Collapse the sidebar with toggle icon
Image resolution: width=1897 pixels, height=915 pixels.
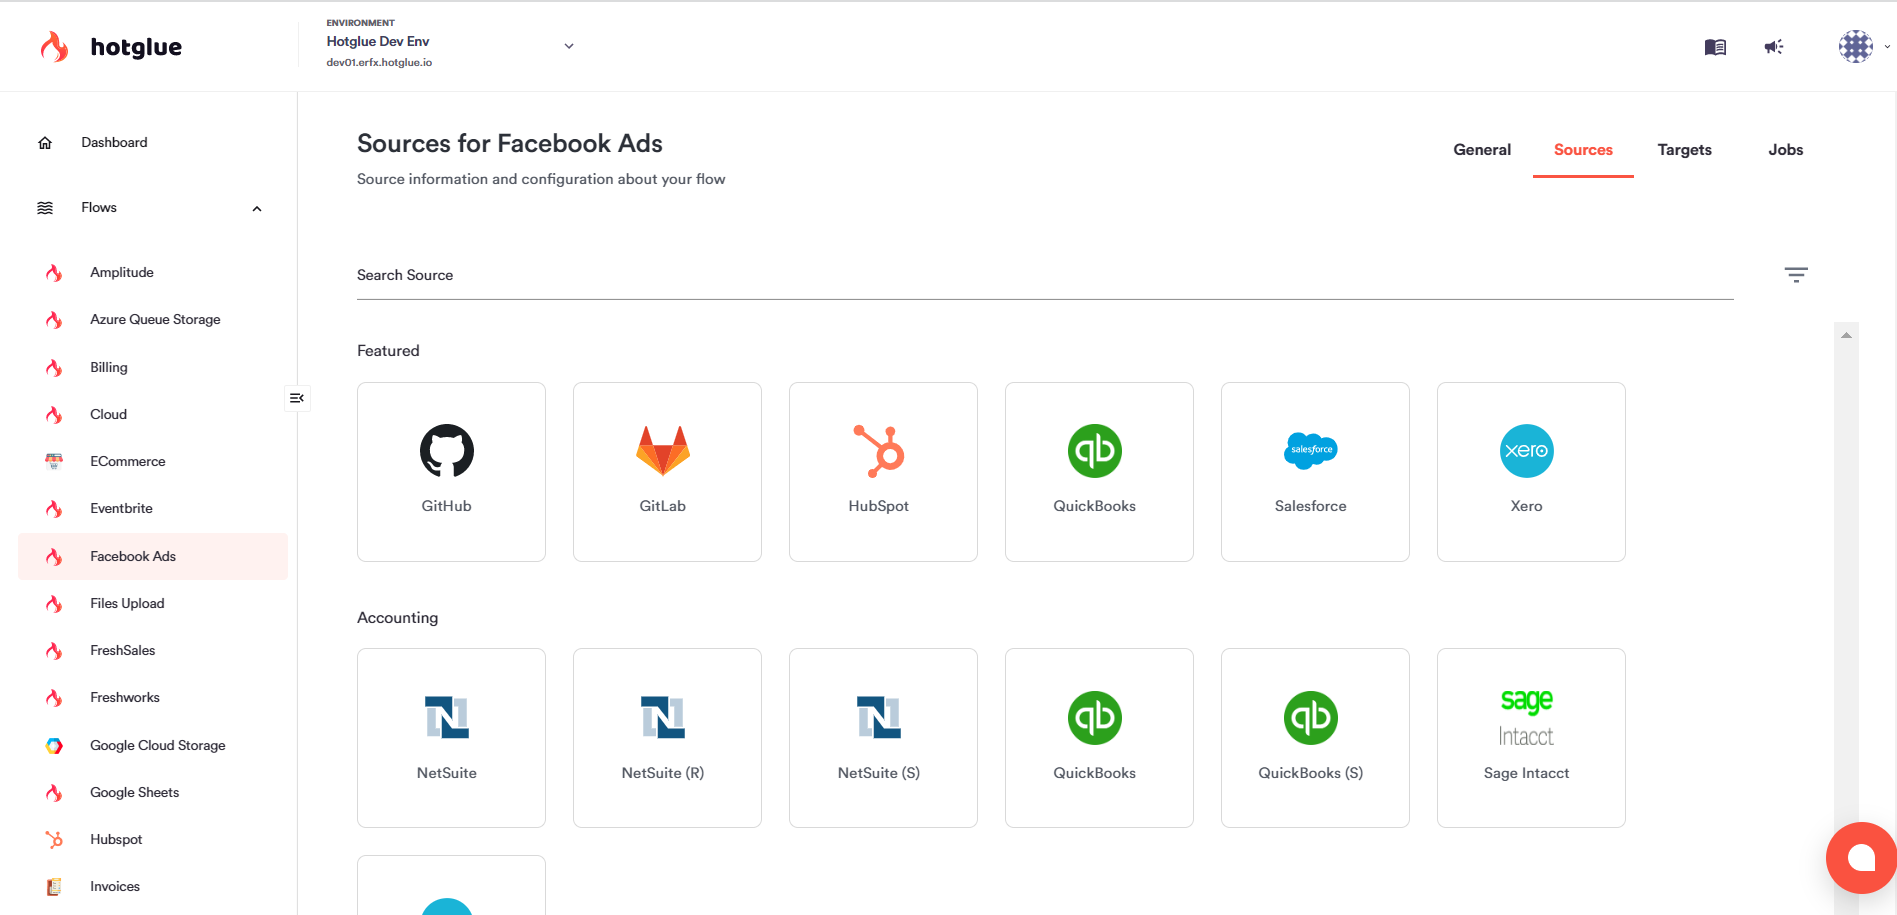[x=297, y=398]
